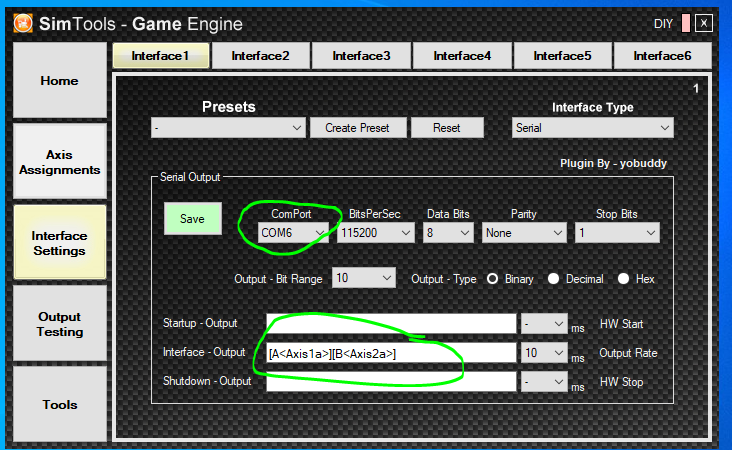
Task: Open the Tools section
Action: click(60, 404)
